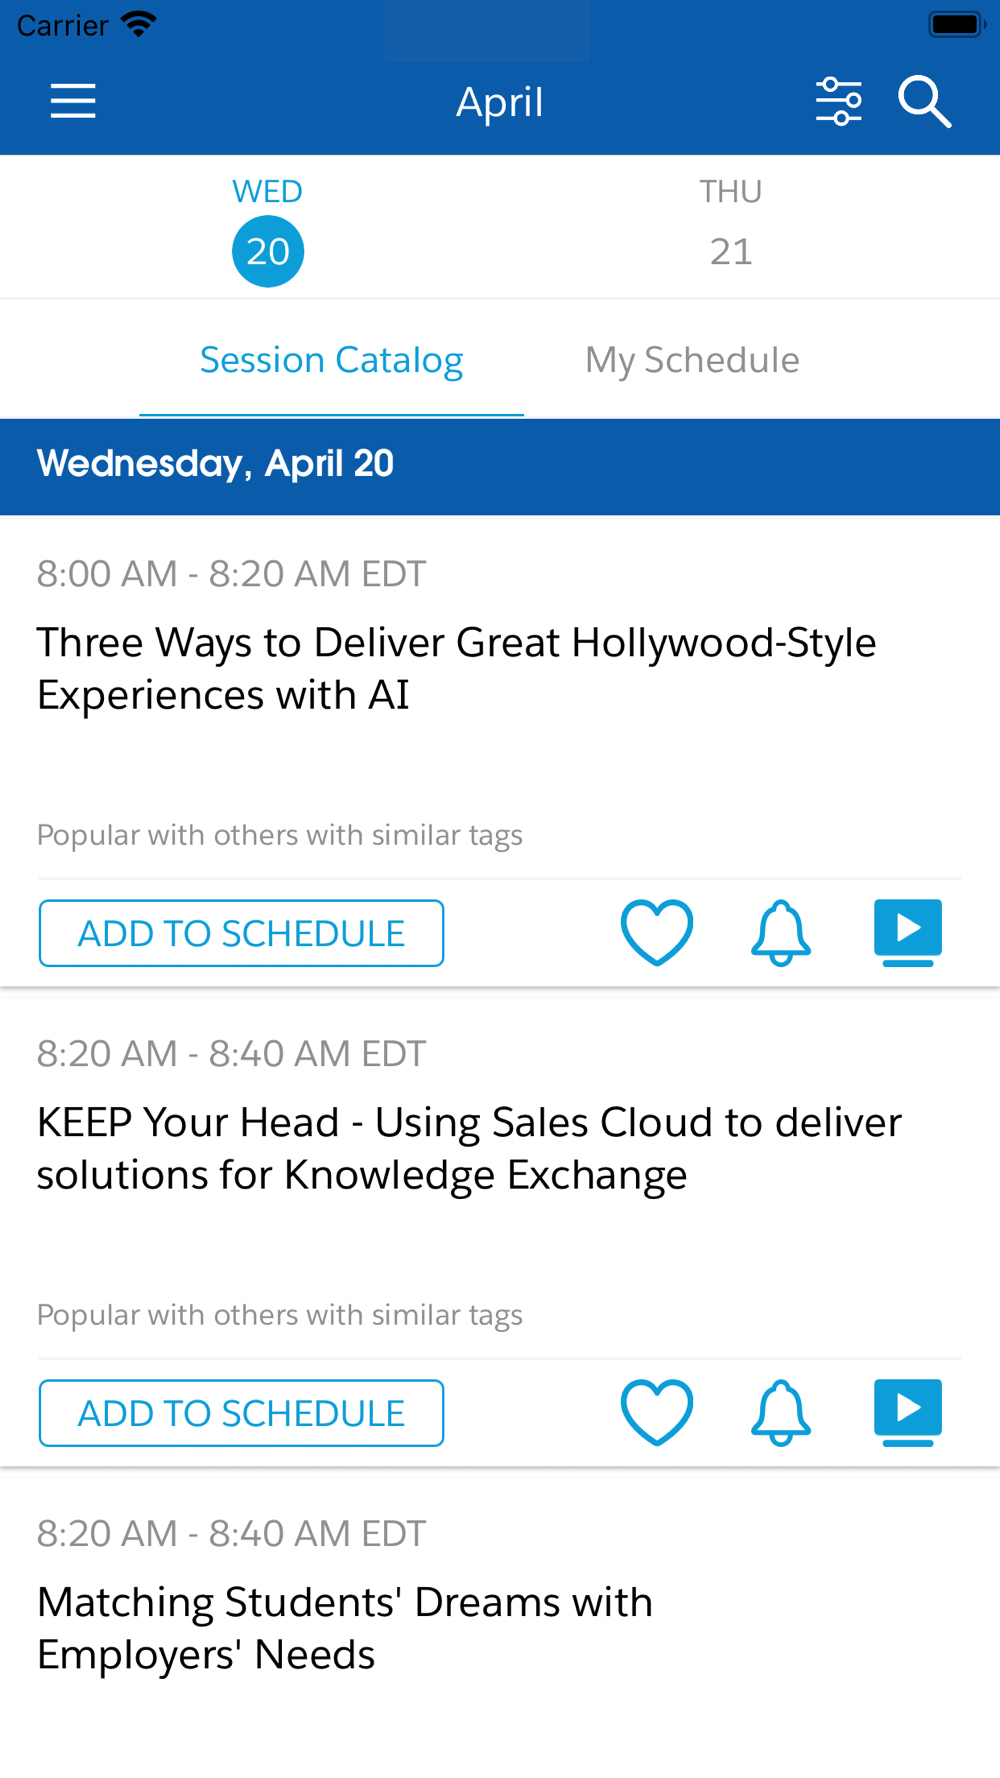Favorite the Hollywood-Style Experiences session

[656, 932]
